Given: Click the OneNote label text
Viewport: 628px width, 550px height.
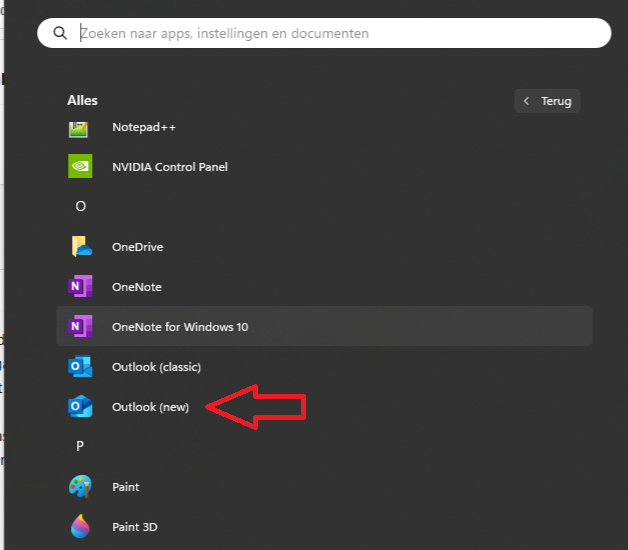Looking at the screenshot, I should point(137,287).
